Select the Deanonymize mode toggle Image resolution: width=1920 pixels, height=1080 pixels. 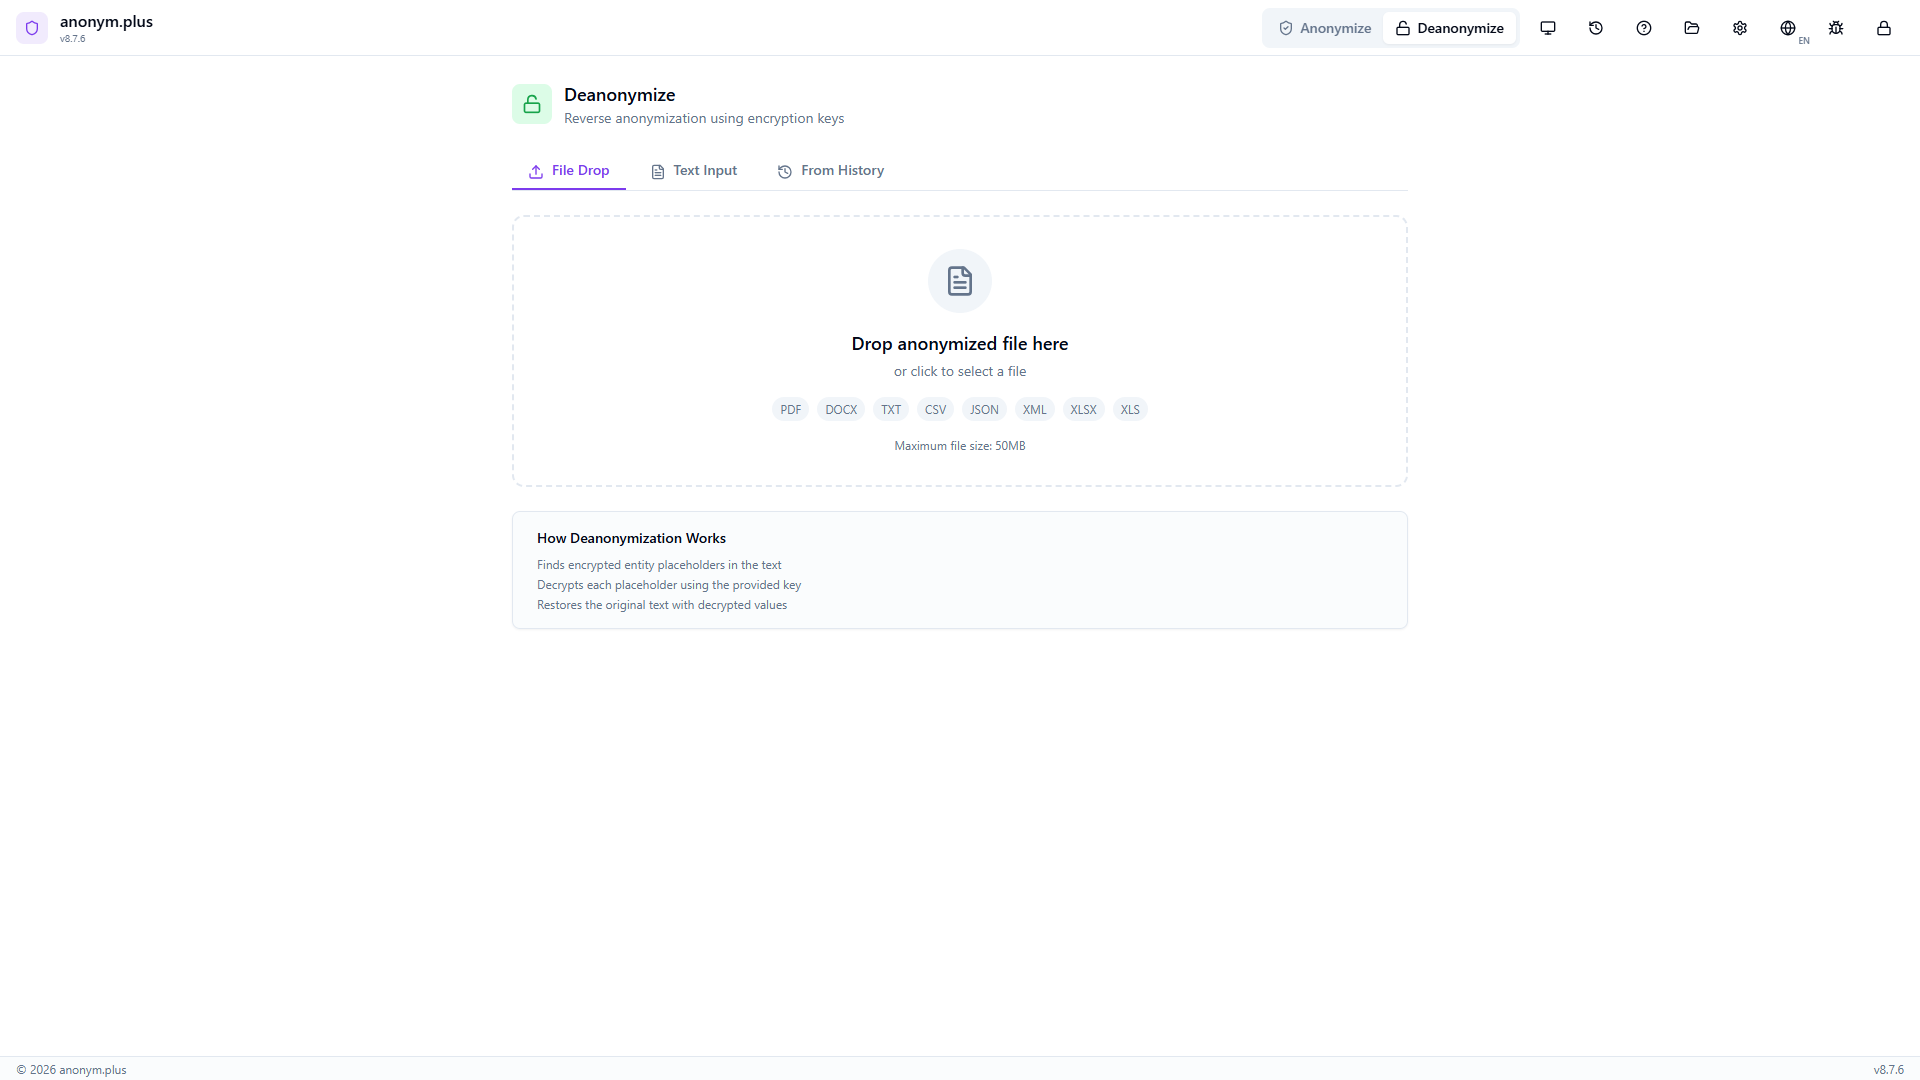click(1450, 28)
